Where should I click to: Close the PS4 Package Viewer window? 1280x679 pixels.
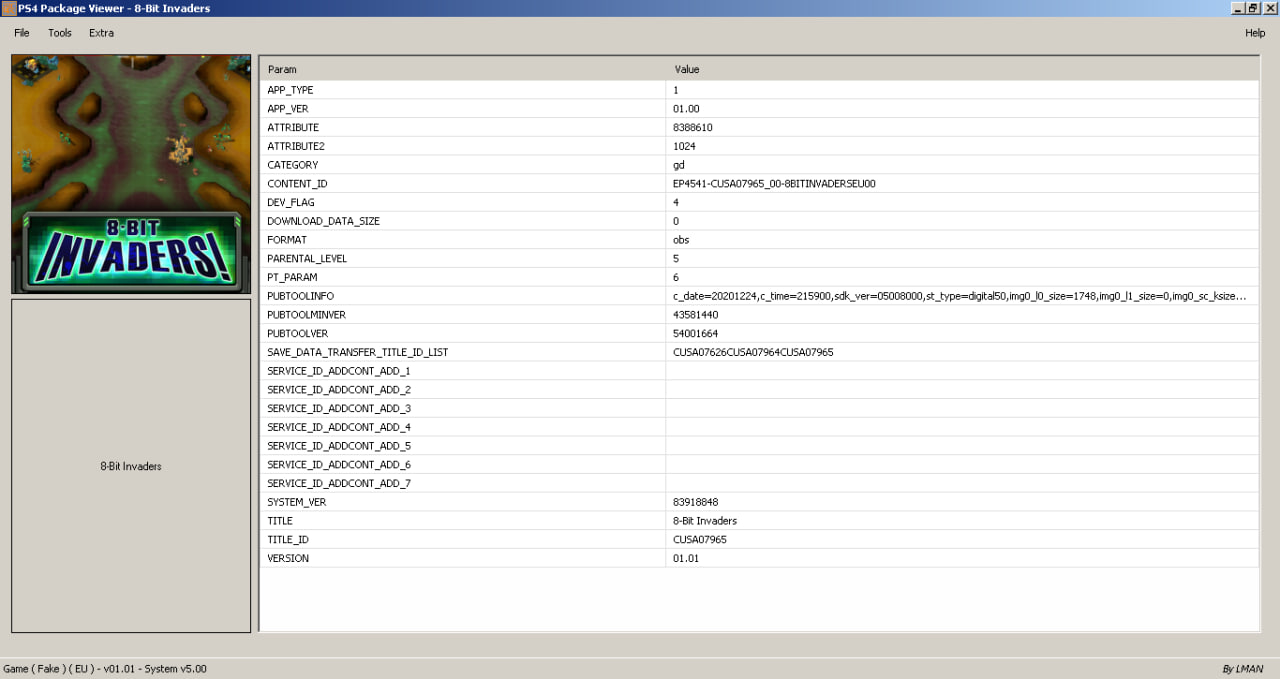click(x=1271, y=8)
